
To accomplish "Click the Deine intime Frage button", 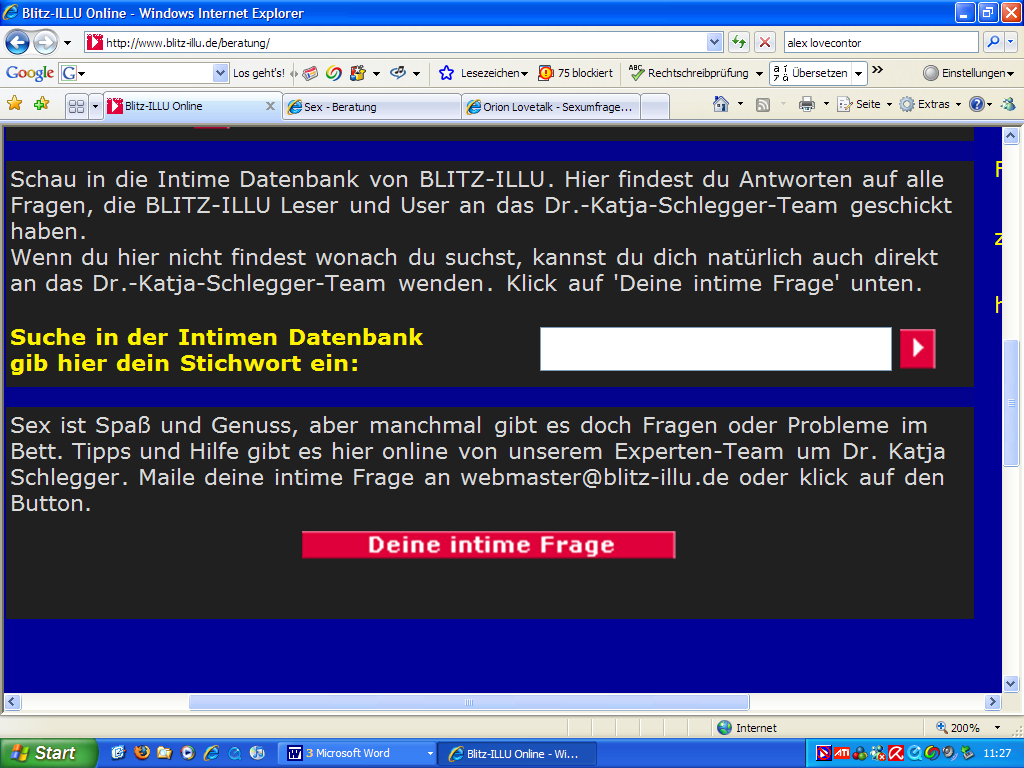I will [488, 545].
